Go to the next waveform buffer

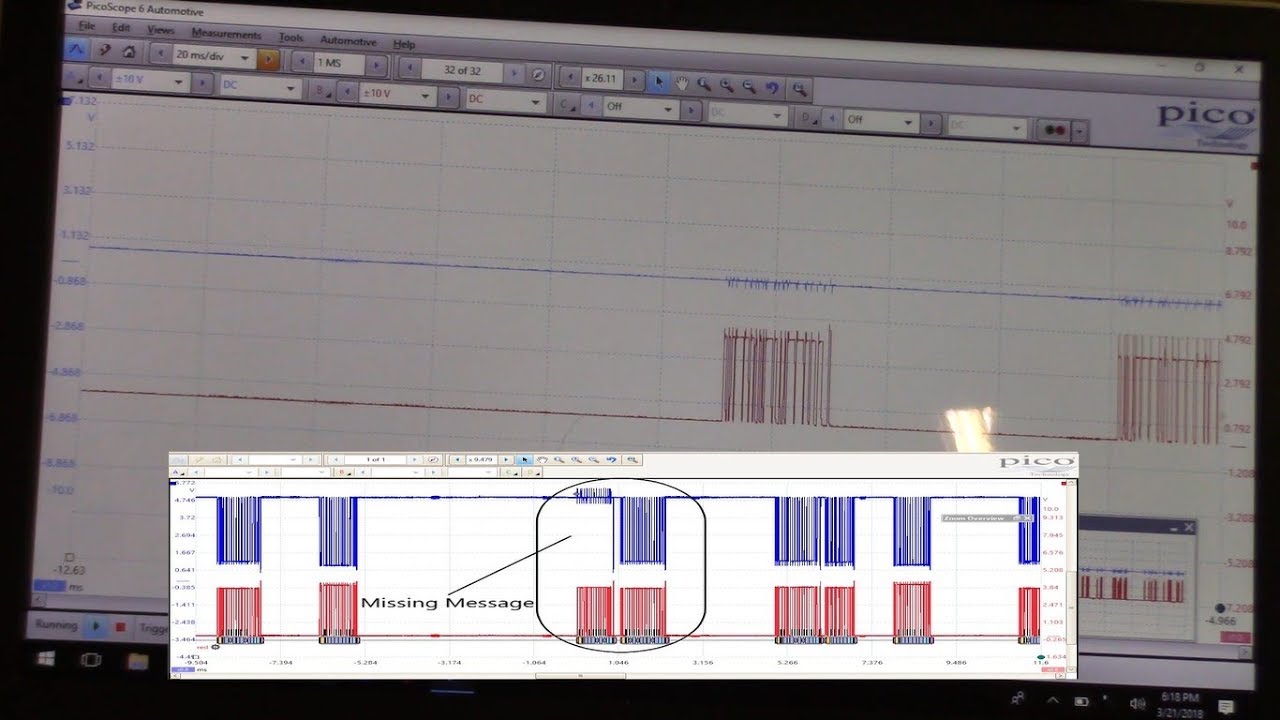click(x=513, y=73)
